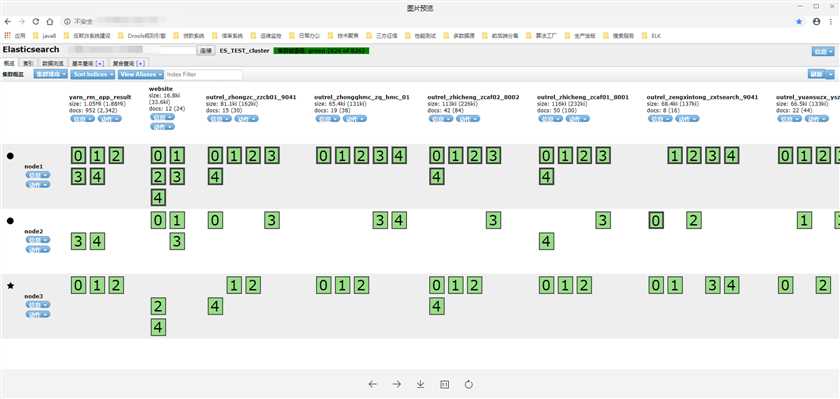Reload the browser page
Screen dimensions: 840x399
pyautogui.click(x=36, y=21)
